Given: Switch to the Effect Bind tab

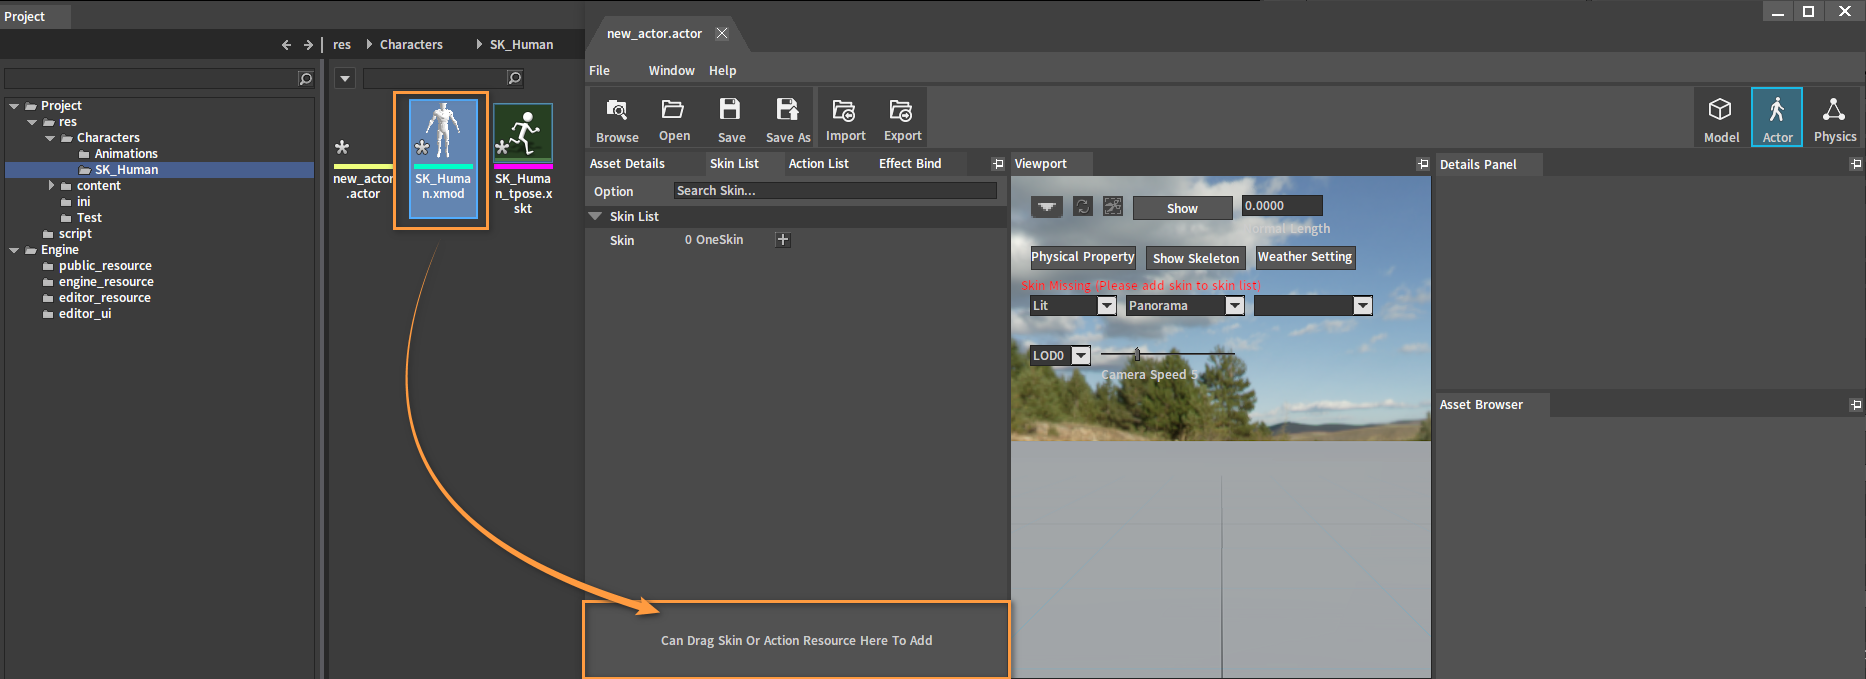Looking at the screenshot, I should [x=910, y=164].
